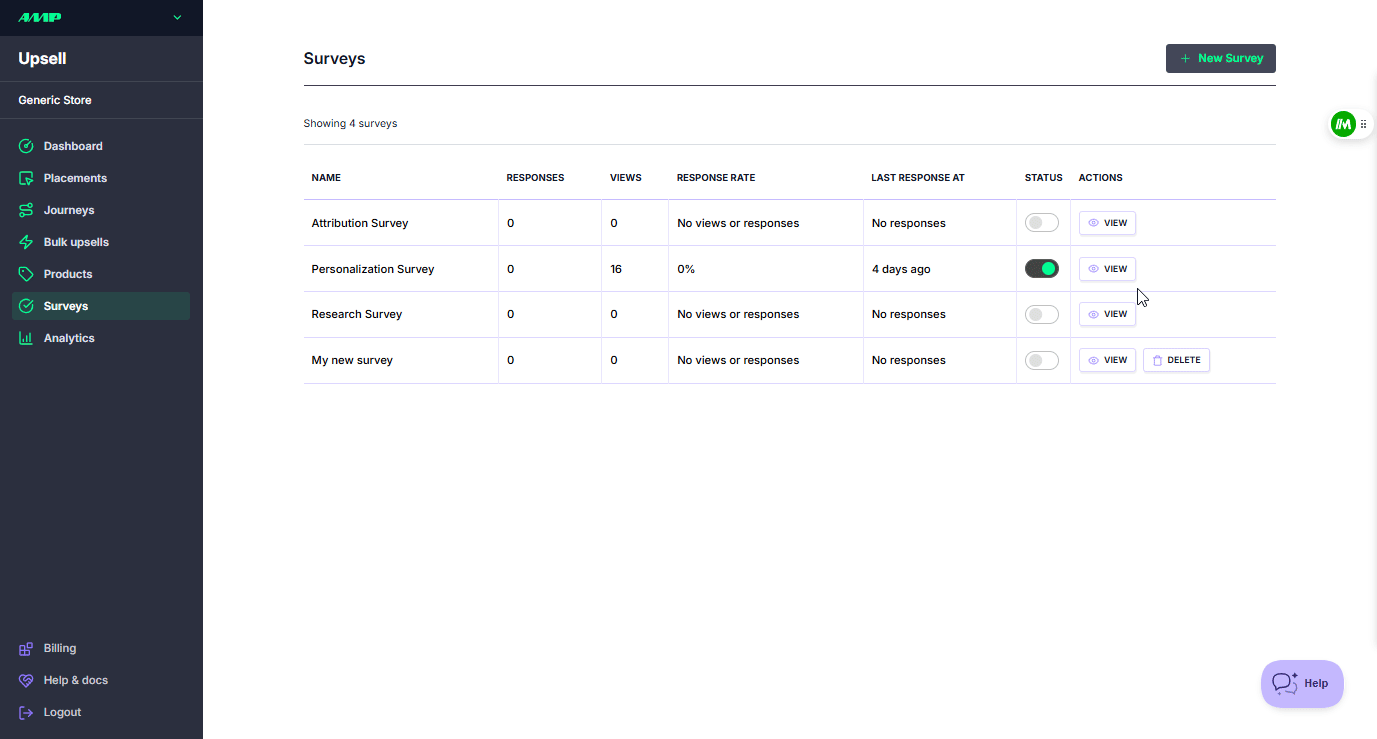1377x739 pixels.
Task: Navigate to Products in the sidebar
Action: pos(101,274)
